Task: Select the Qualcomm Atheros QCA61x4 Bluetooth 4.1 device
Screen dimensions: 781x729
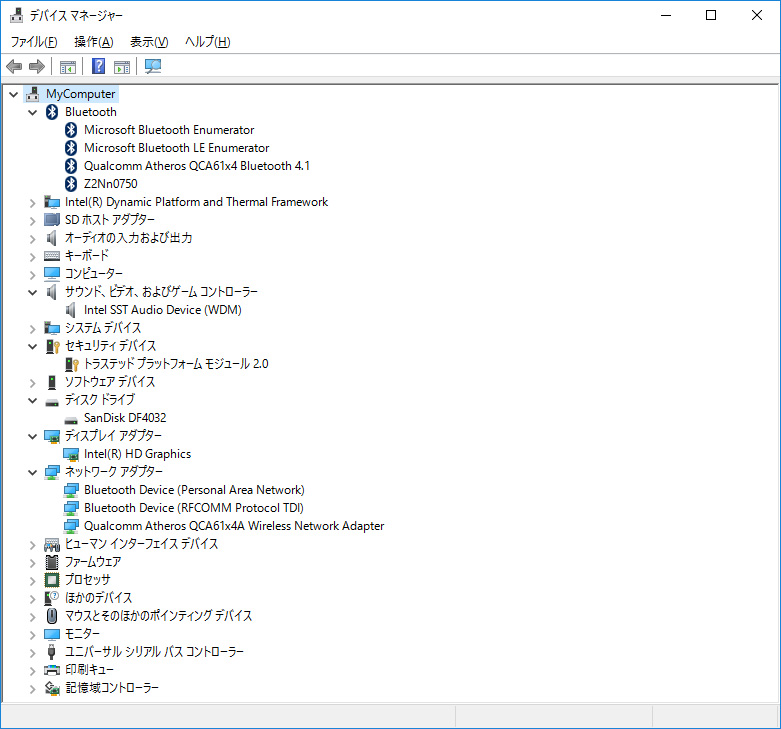Action: (x=196, y=166)
